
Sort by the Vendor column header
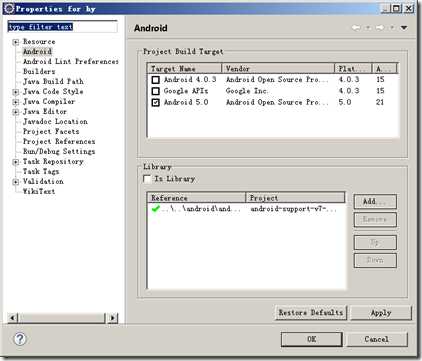(278, 69)
